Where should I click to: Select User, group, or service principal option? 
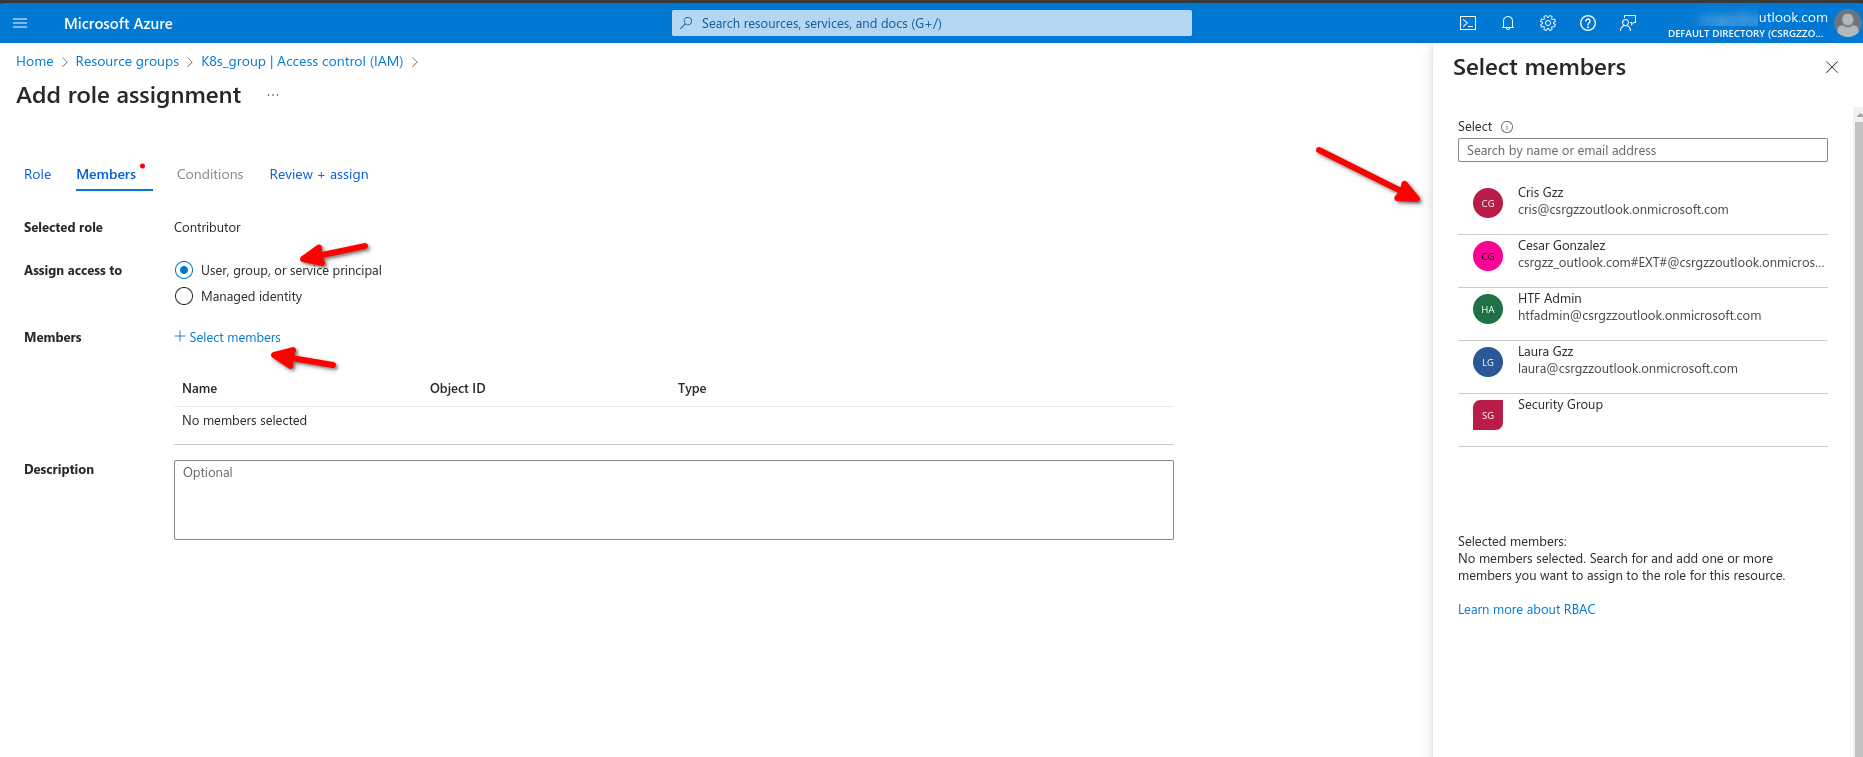(x=184, y=270)
